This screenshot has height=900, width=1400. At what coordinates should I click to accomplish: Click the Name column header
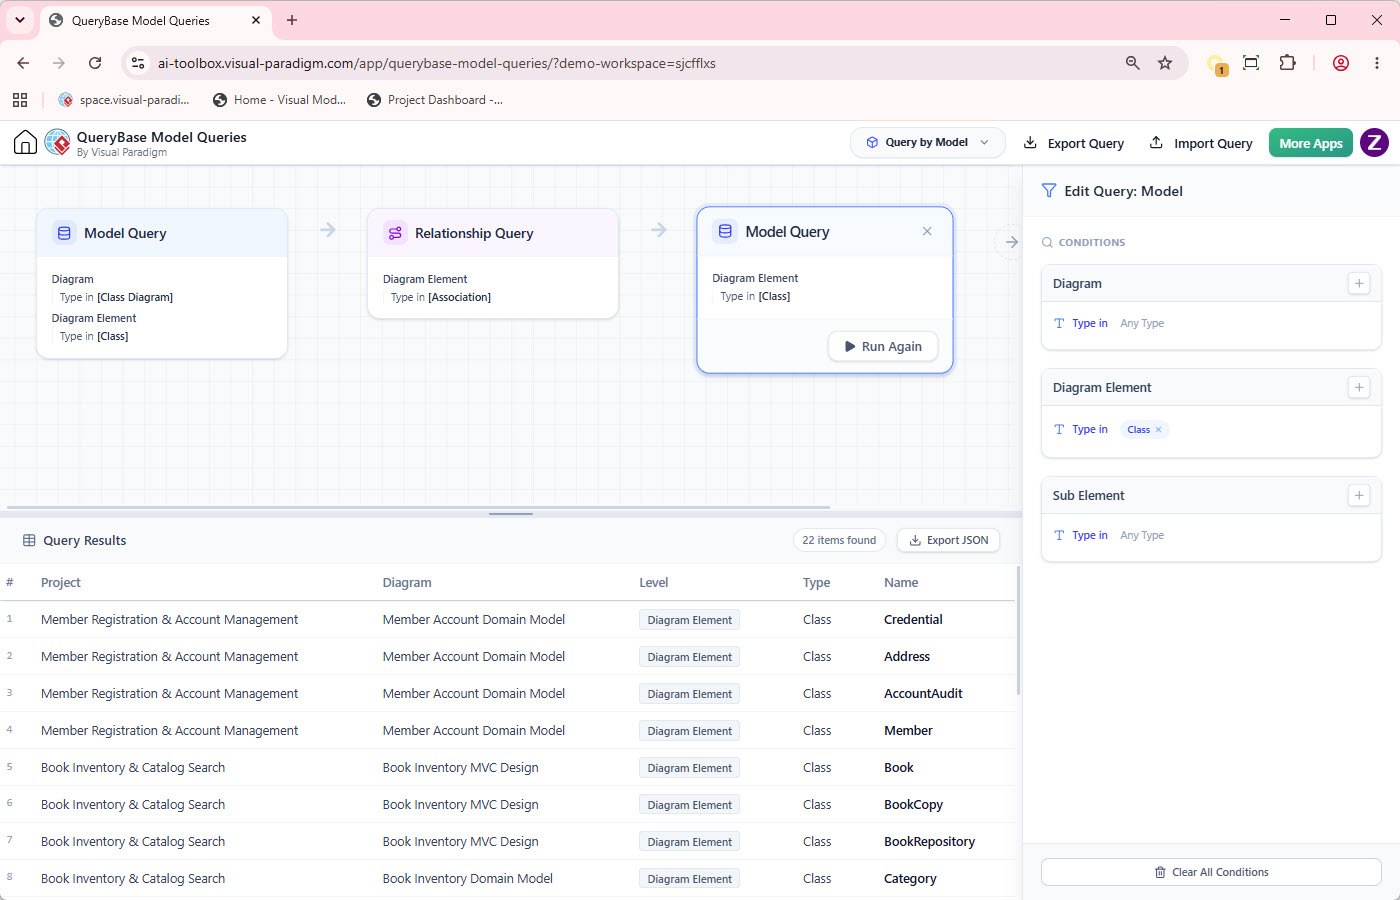tap(901, 582)
